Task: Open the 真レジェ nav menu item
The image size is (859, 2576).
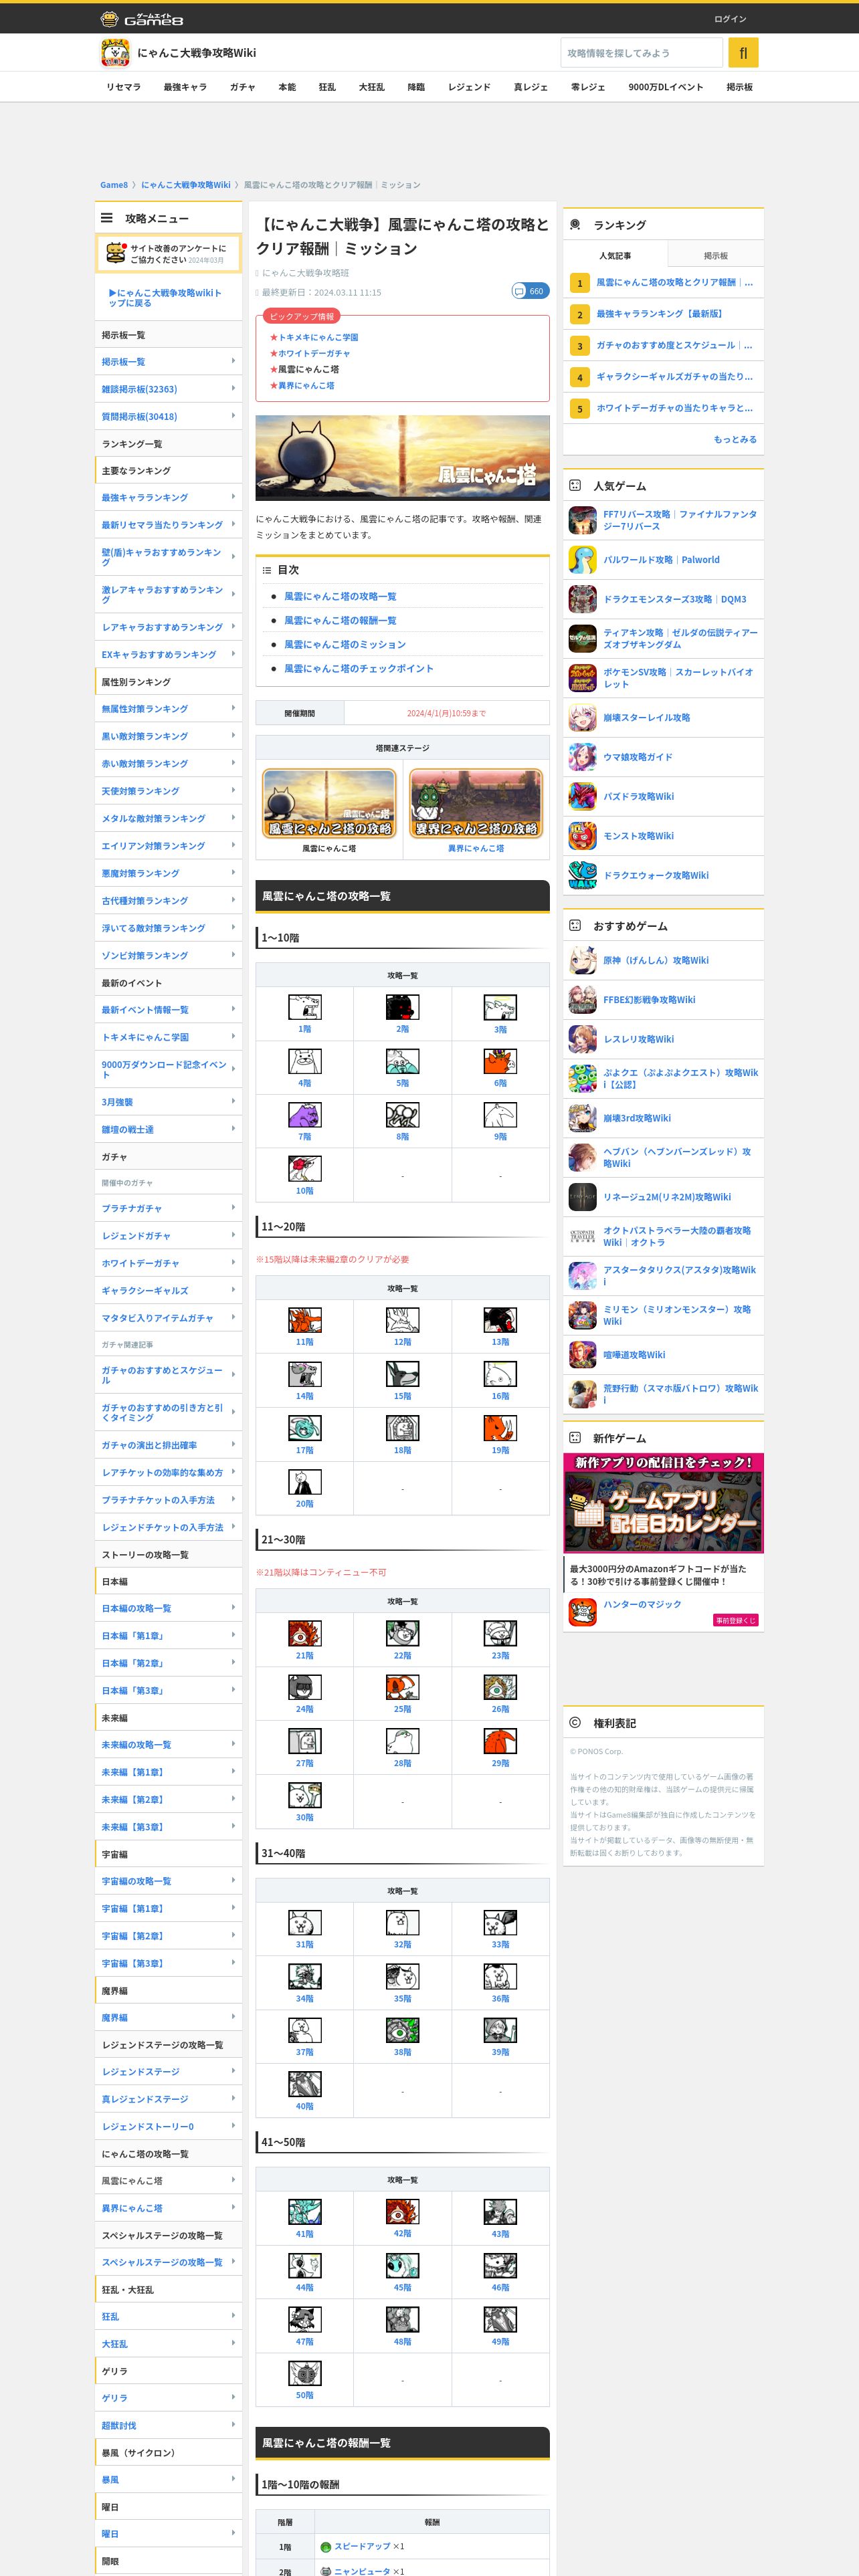Action: tap(531, 87)
